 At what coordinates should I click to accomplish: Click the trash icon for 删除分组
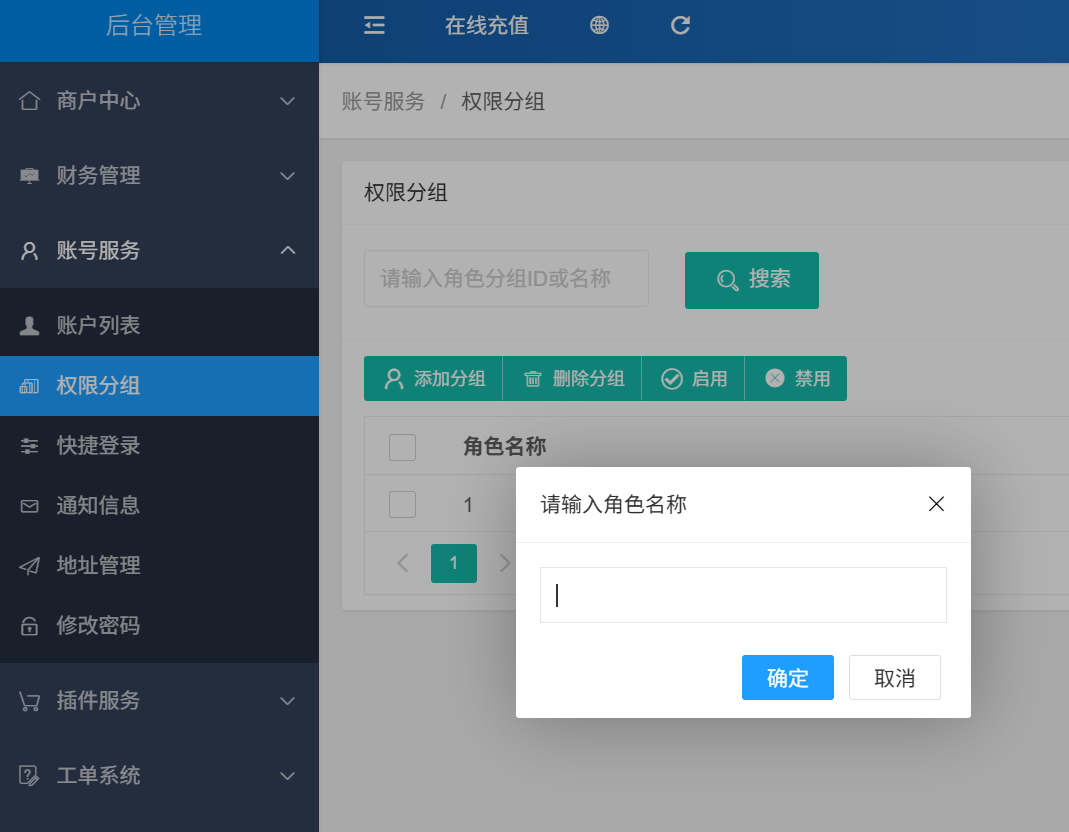[533, 379]
